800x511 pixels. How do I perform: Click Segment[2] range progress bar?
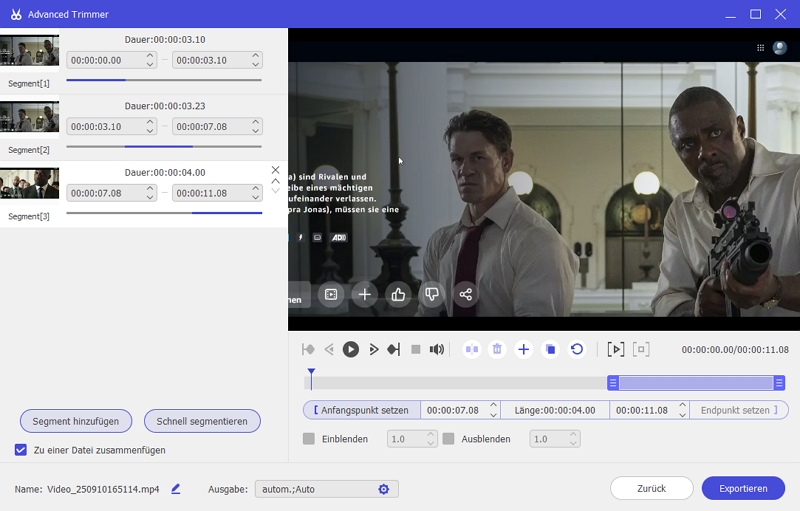pos(164,146)
